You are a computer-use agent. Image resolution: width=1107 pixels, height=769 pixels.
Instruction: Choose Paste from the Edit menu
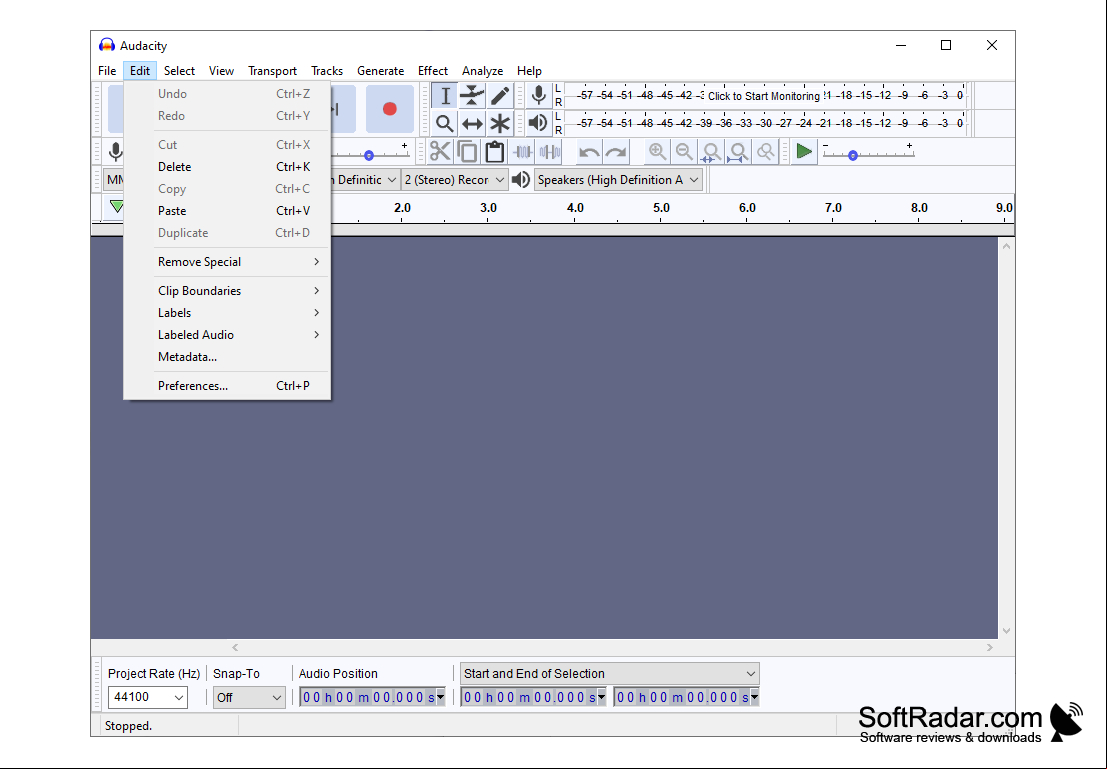pyautogui.click(x=227, y=210)
